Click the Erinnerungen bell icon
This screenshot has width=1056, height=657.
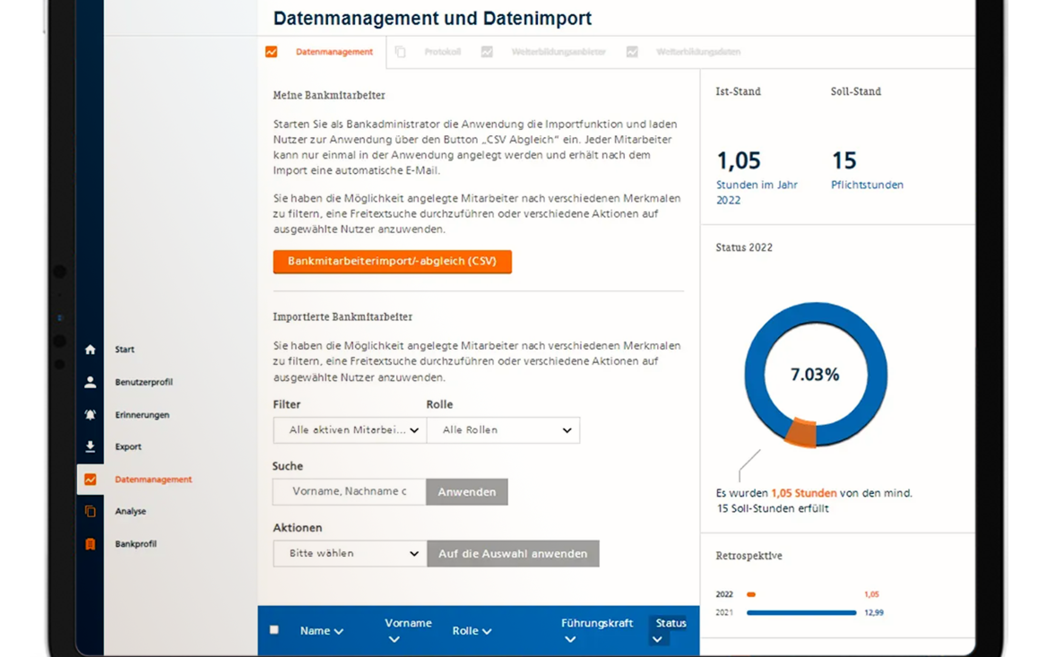90,414
